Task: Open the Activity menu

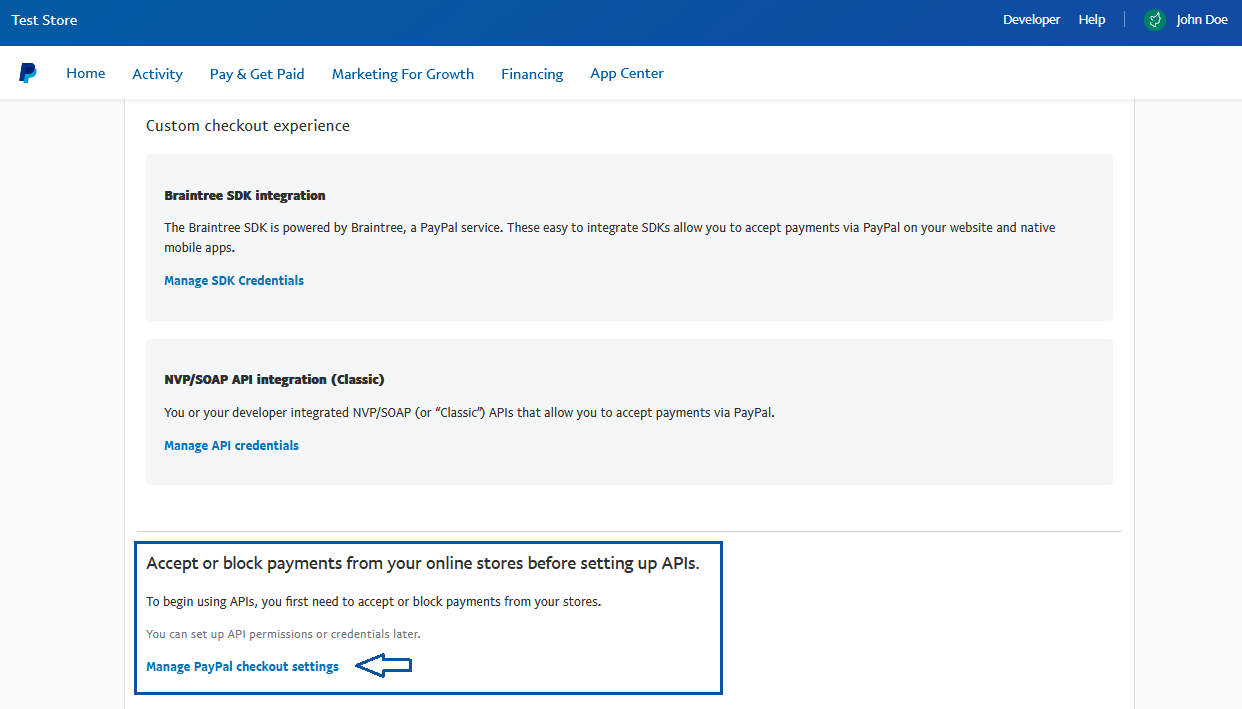Action: pos(157,74)
